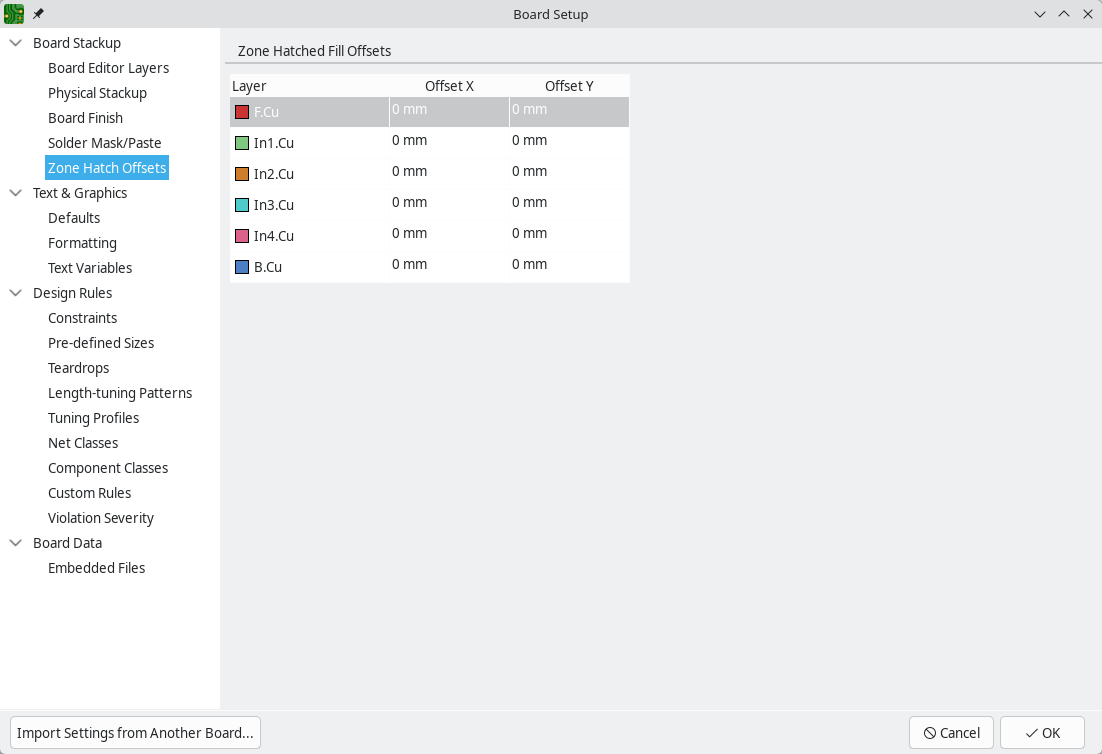Collapse the Design Rules tree section
This screenshot has width=1102, height=754.
pos(16,293)
